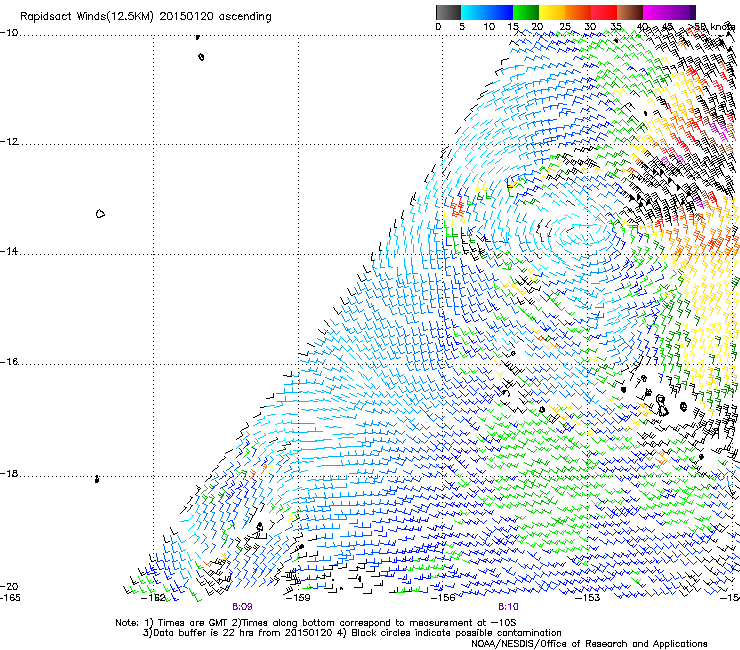Click the longitude label -156
Screen dimensions: 740x650
click(443, 598)
